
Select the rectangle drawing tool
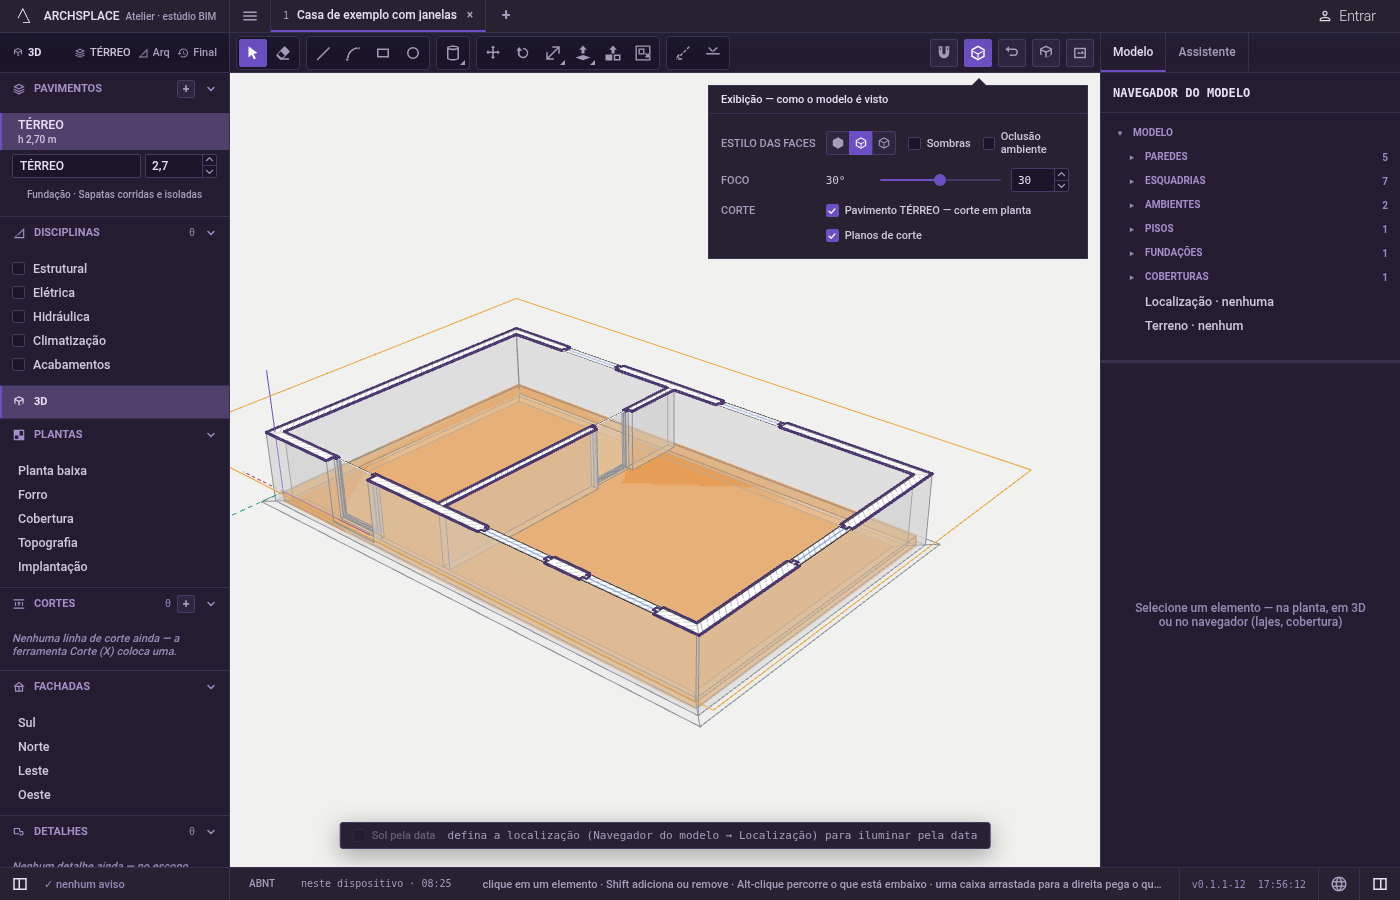383,53
